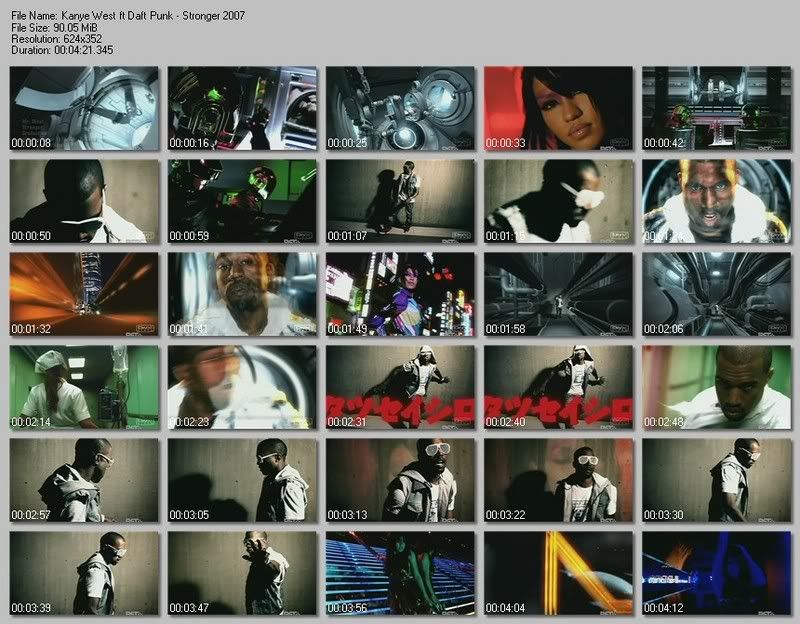Open the blurred frame at 00:02:23

(x=242, y=387)
